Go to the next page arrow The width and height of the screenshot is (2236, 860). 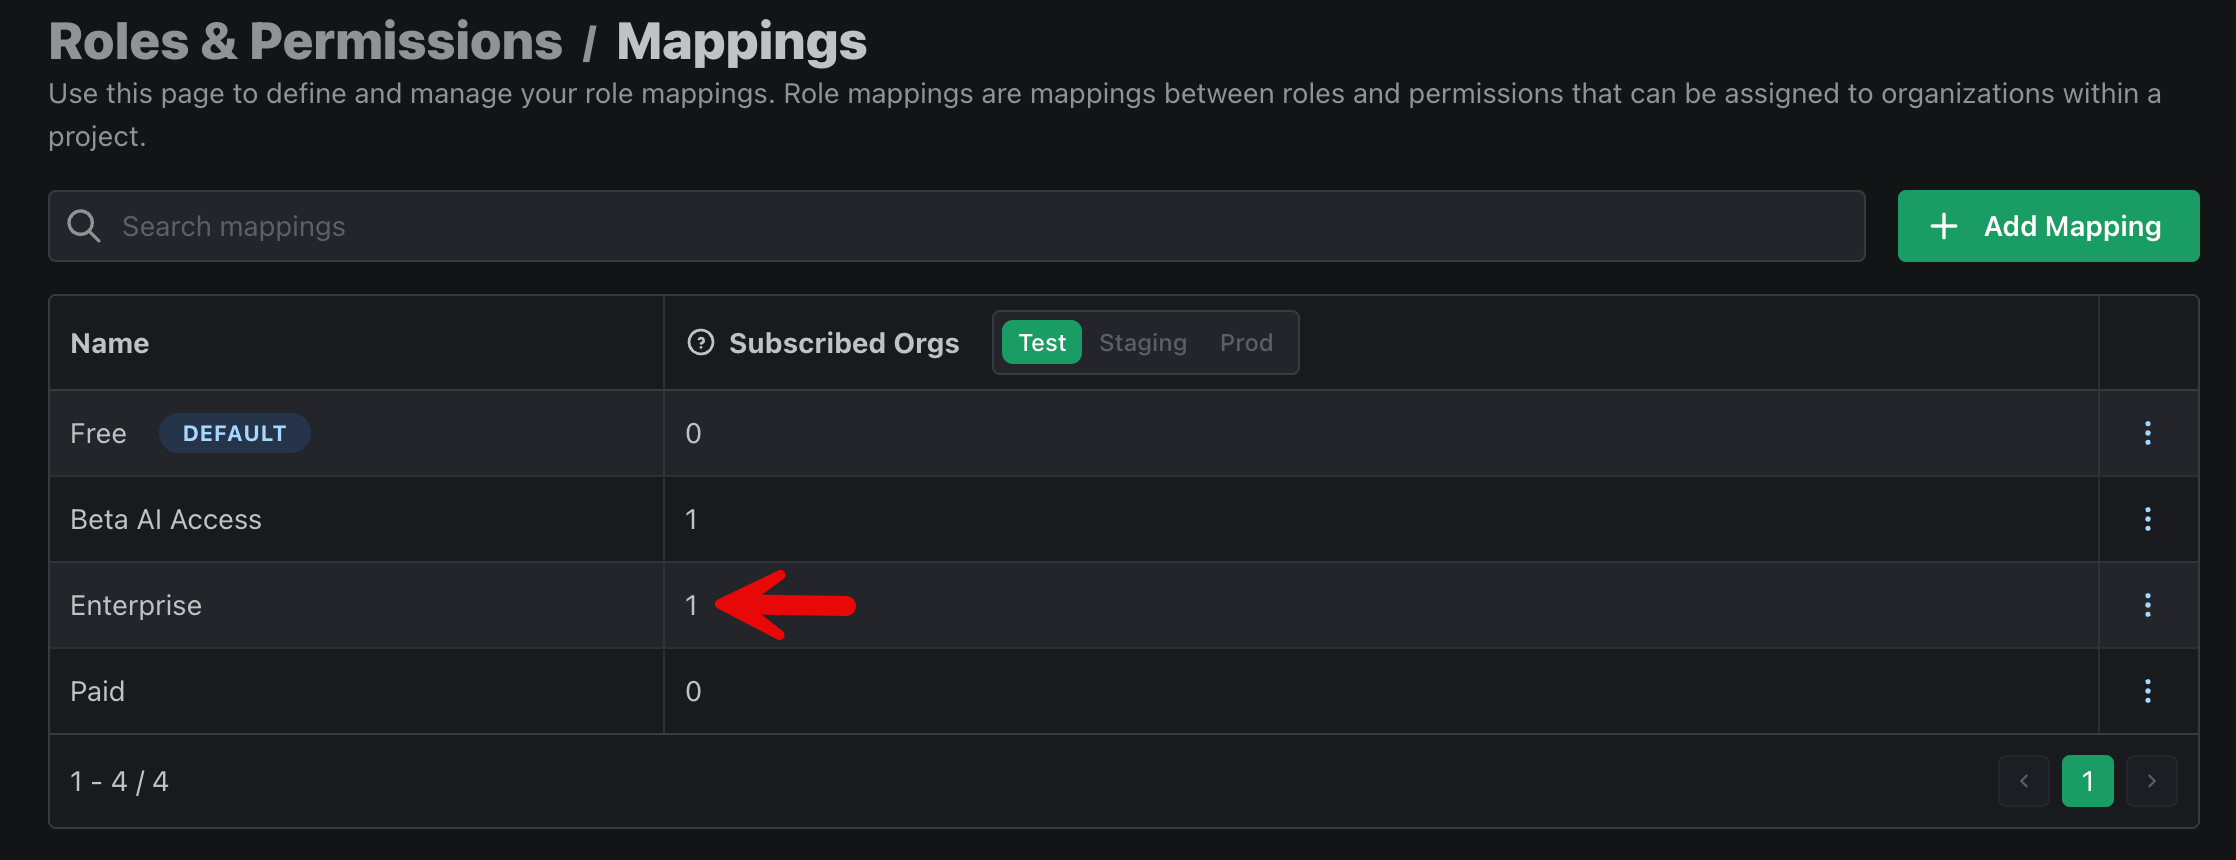point(2152,781)
